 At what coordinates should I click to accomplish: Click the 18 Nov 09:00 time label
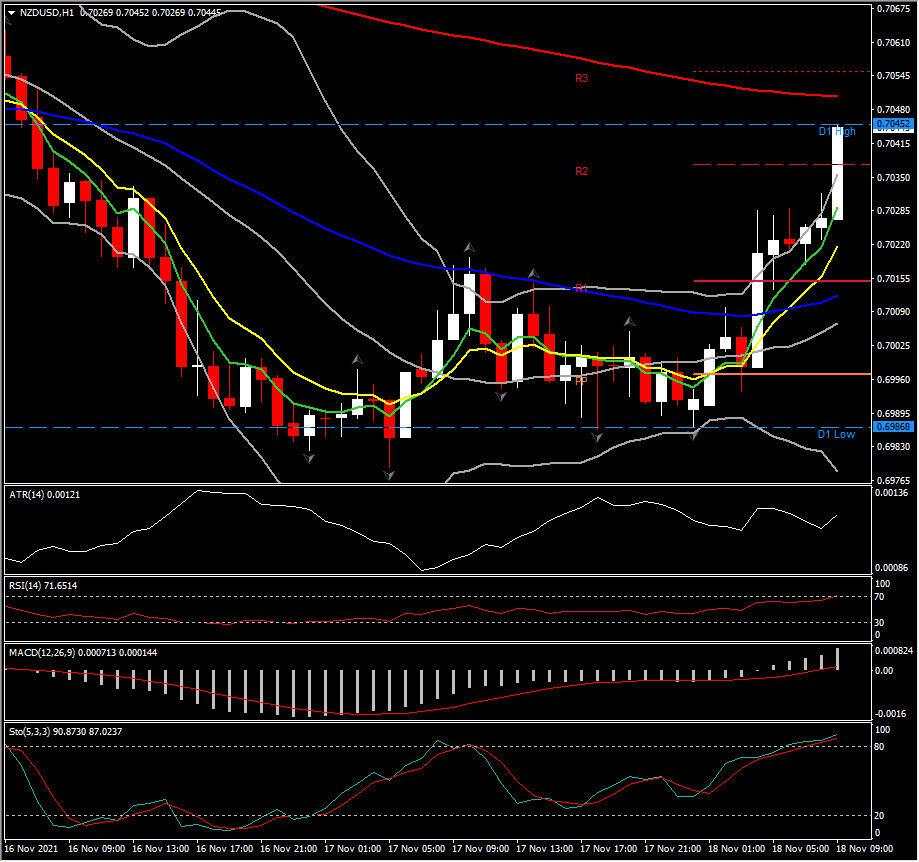pos(864,849)
